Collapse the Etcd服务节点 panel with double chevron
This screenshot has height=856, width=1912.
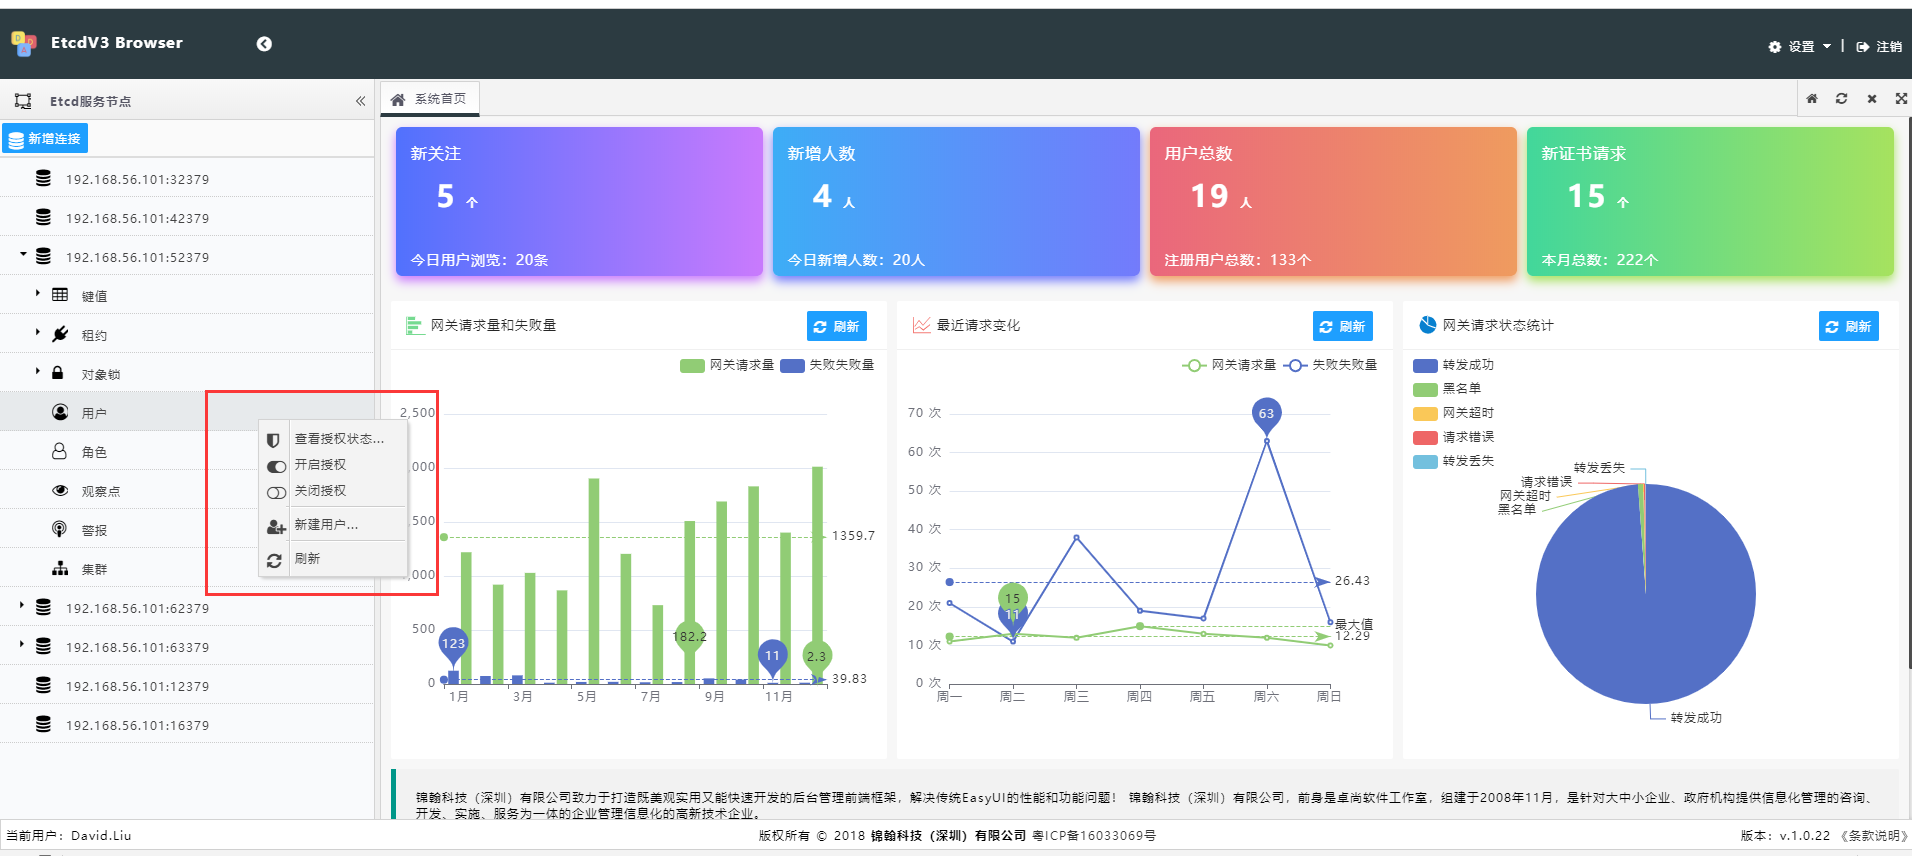coord(360,101)
